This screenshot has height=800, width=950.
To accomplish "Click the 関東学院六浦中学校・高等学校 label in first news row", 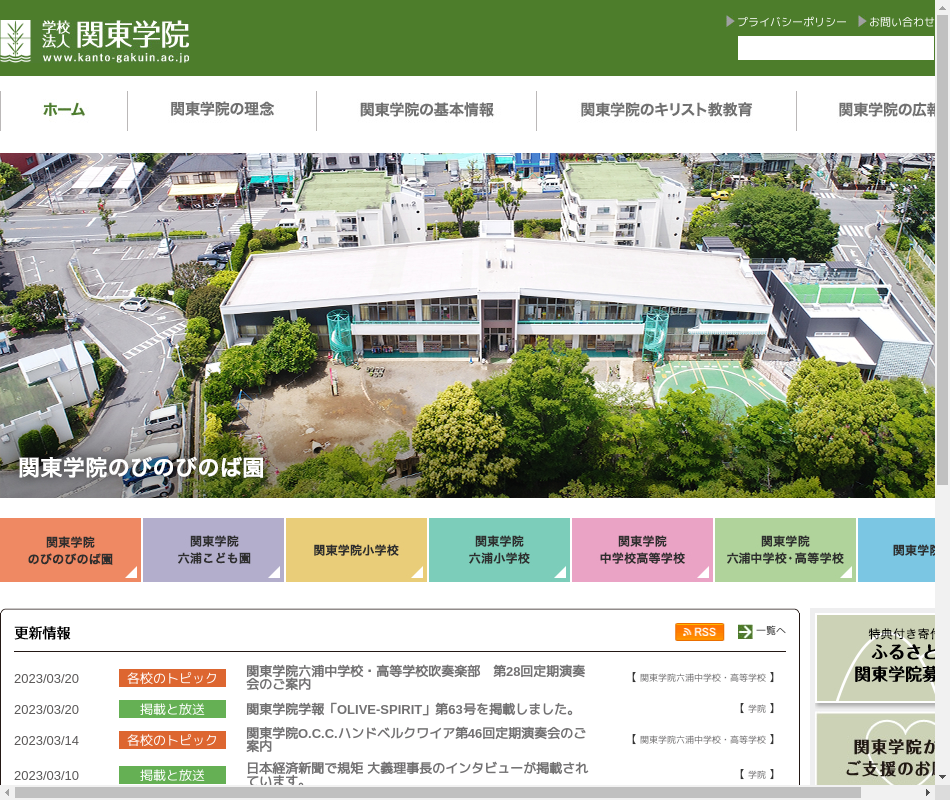I will [703, 678].
